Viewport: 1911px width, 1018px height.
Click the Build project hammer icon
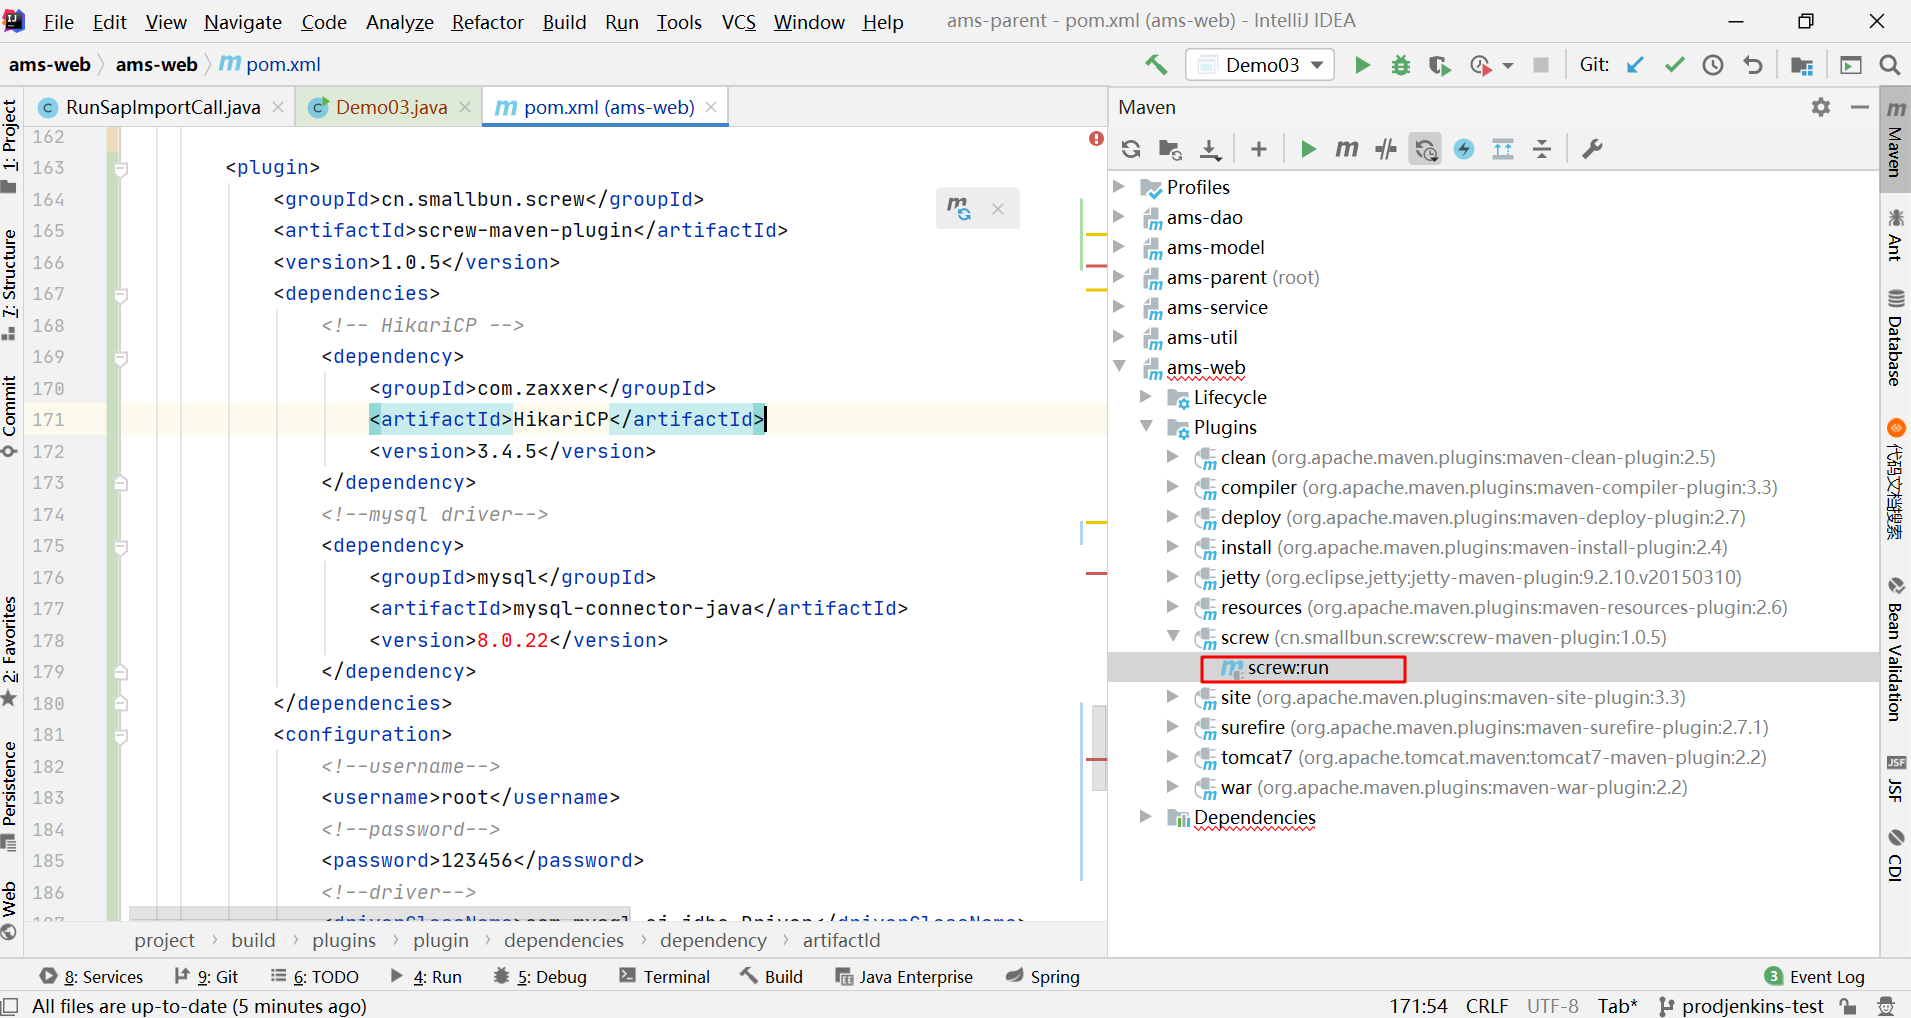coord(1156,65)
